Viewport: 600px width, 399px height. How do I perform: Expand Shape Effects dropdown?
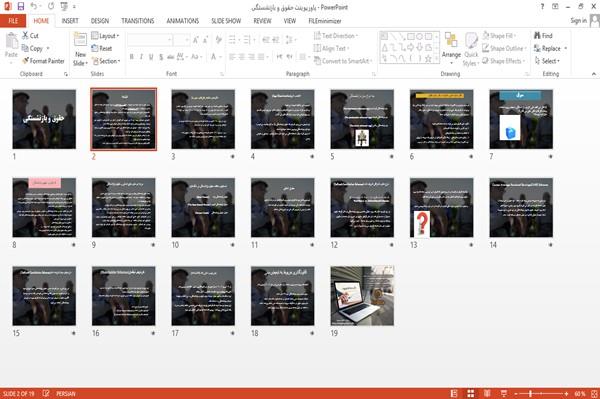coord(503,61)
